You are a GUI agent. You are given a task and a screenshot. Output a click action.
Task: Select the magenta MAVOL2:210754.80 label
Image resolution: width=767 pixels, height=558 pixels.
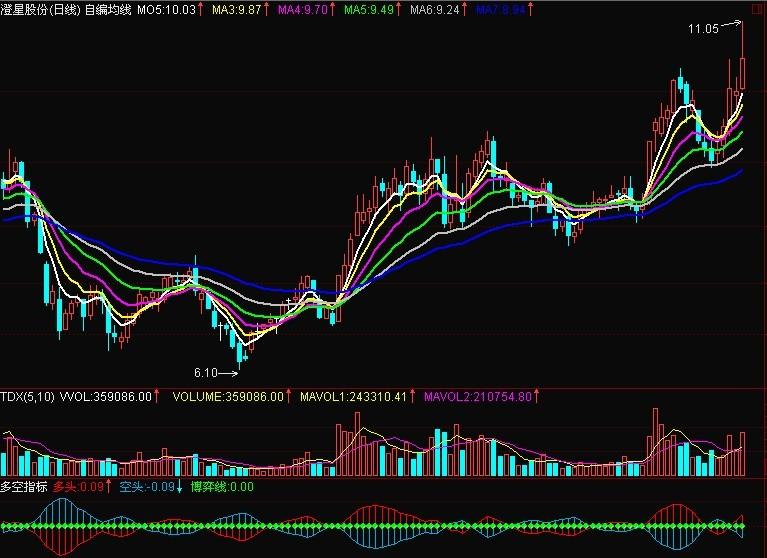pos(477,397)
